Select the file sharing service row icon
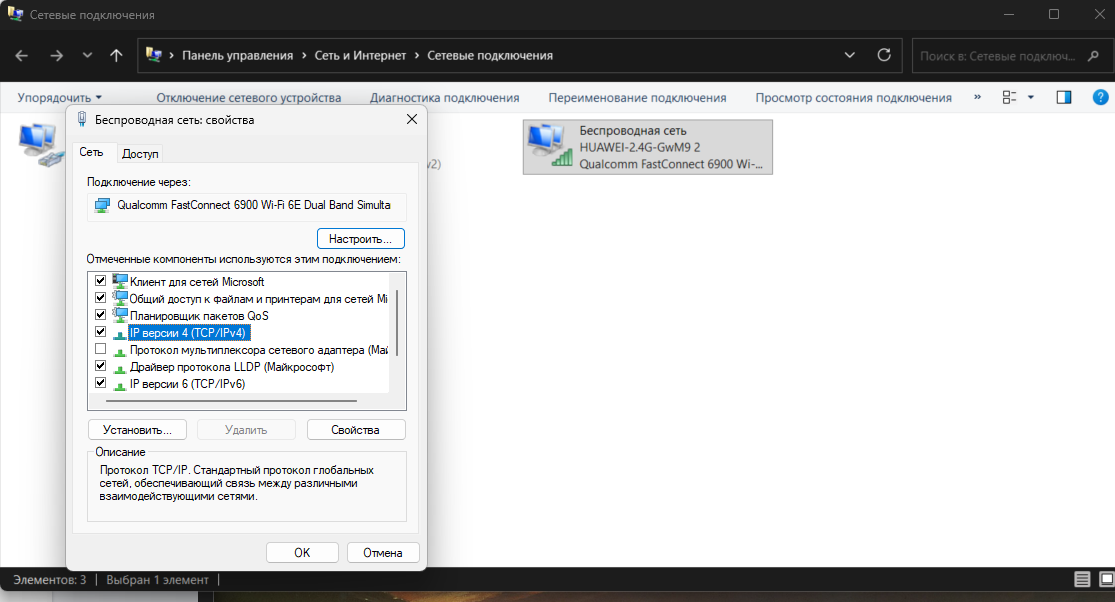 point(119,298)
